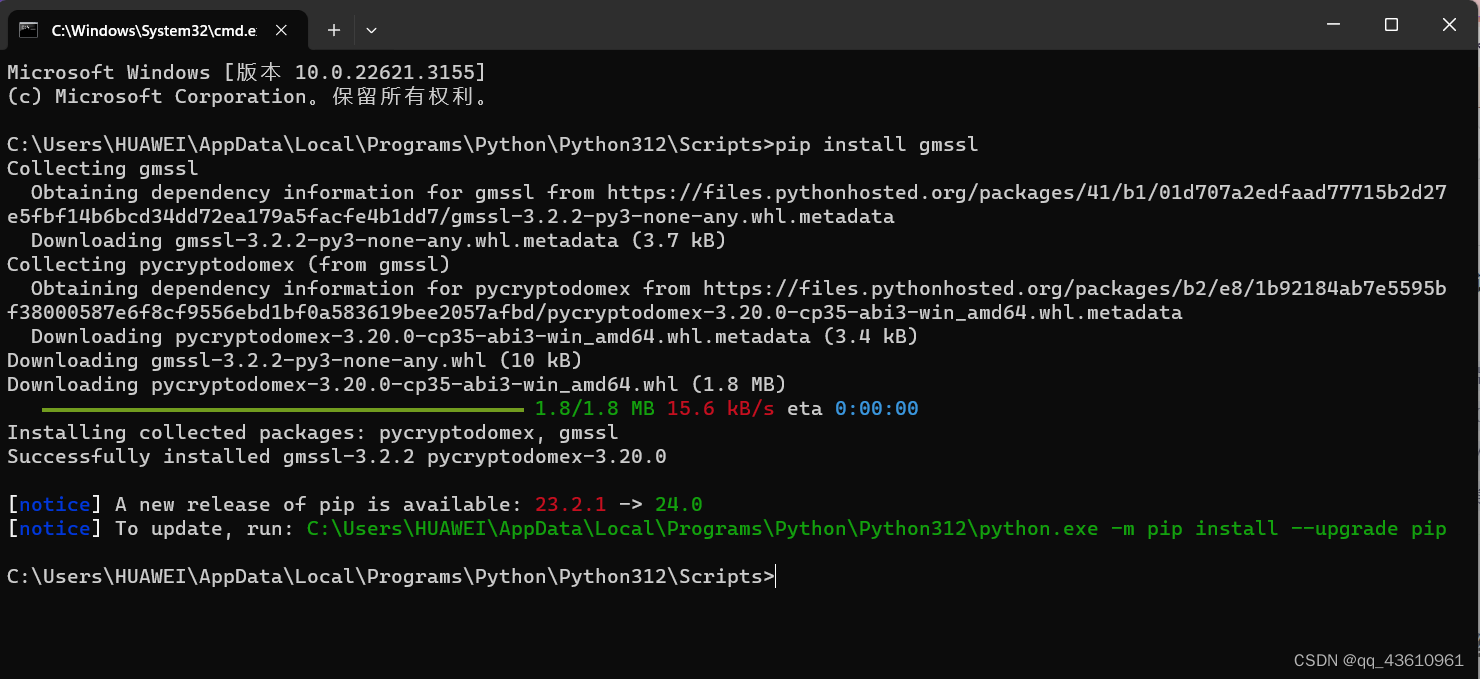Click the CSDN @qq_43610961 watermark text

(x=1378, y=660)
